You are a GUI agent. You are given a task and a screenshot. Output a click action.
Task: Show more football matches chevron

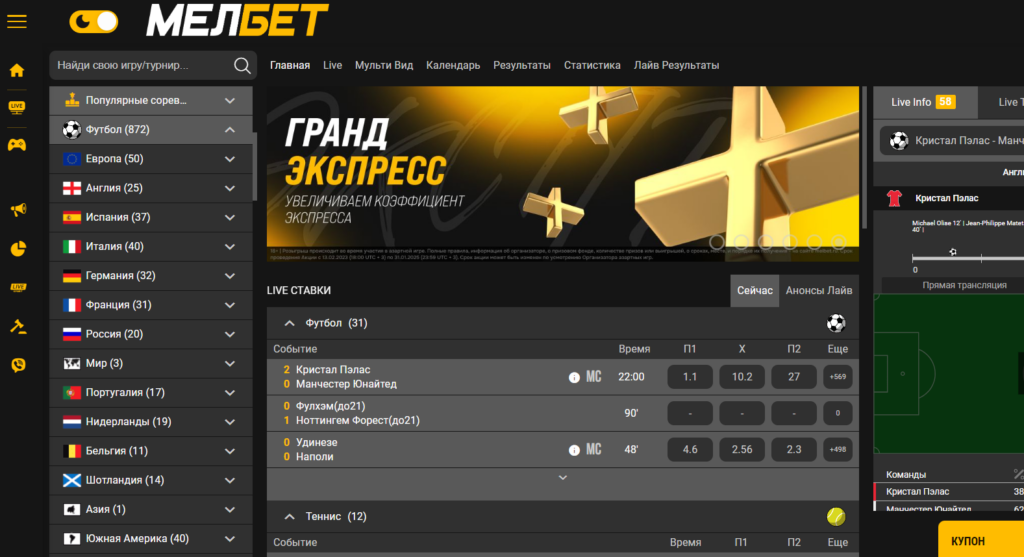click(563, 478)
